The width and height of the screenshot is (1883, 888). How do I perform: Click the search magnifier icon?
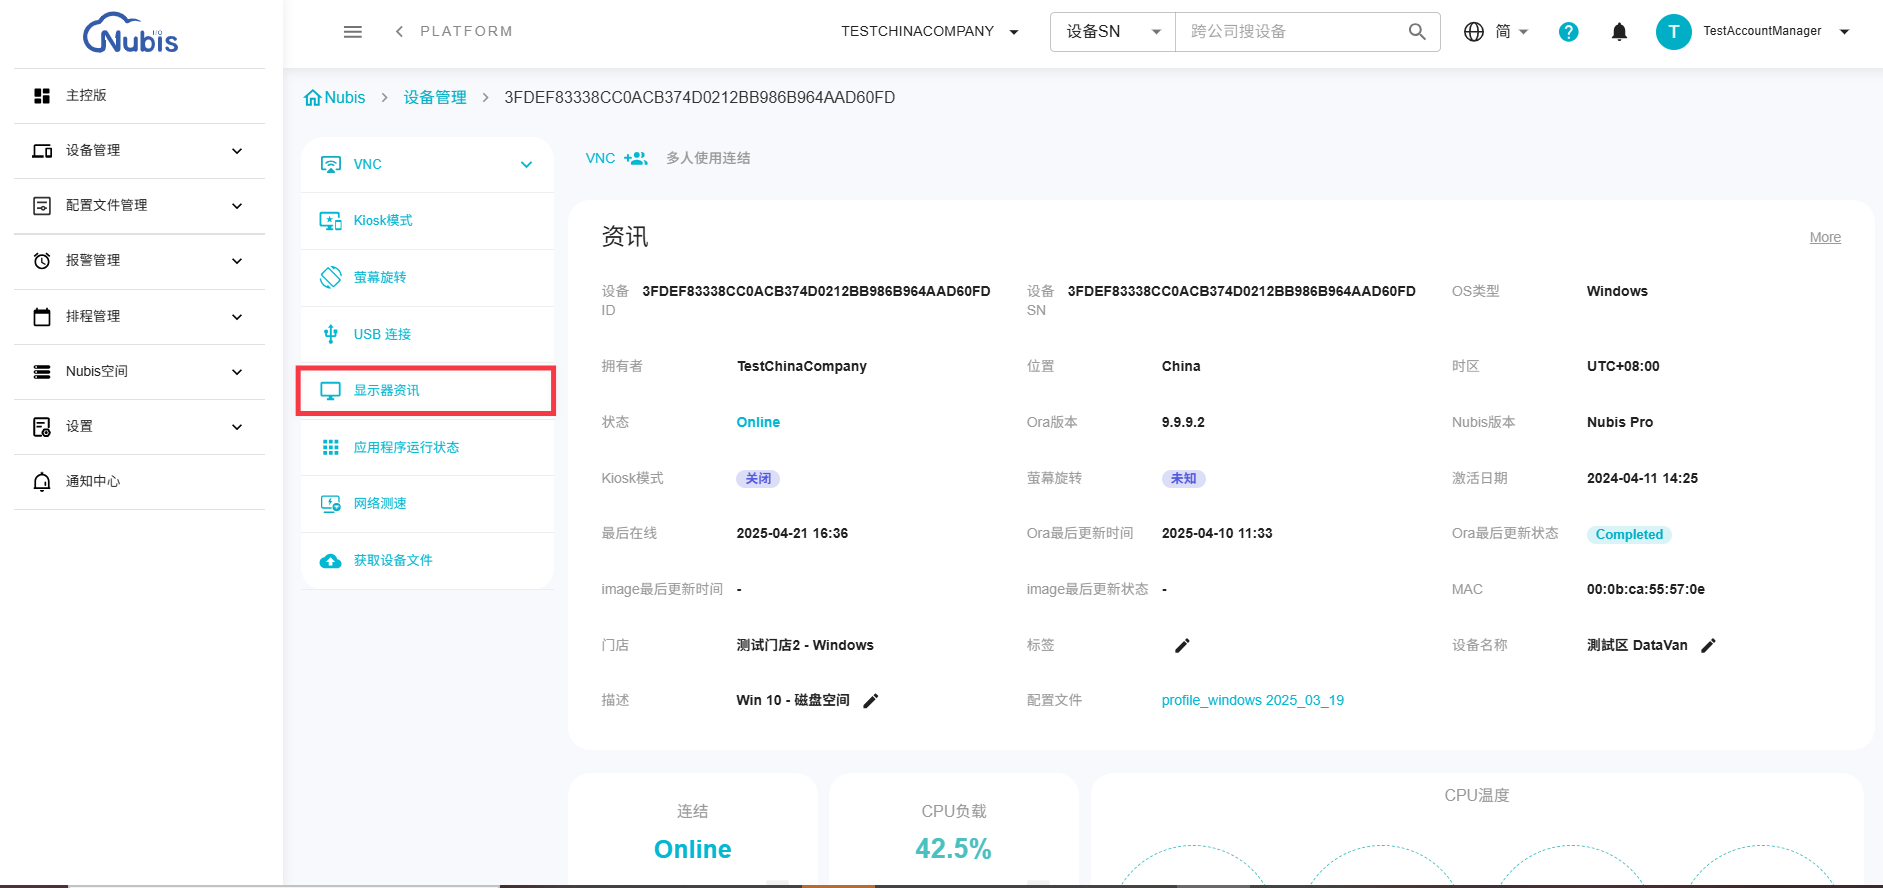[1417, 32]
